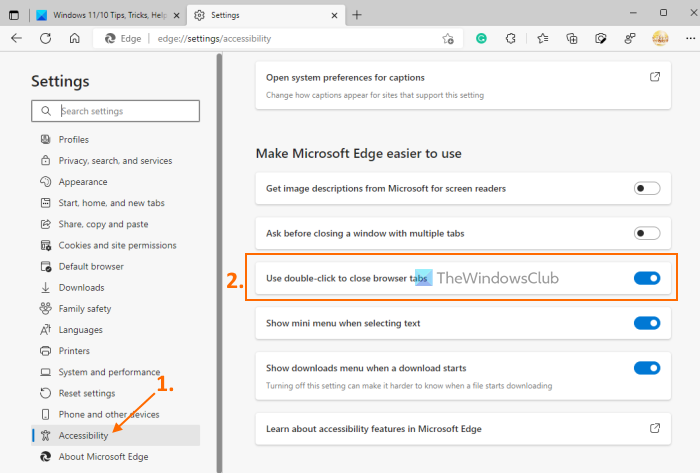Close the Settings tab
Viewport: 700px width, 473px height.
click(334, 16)
